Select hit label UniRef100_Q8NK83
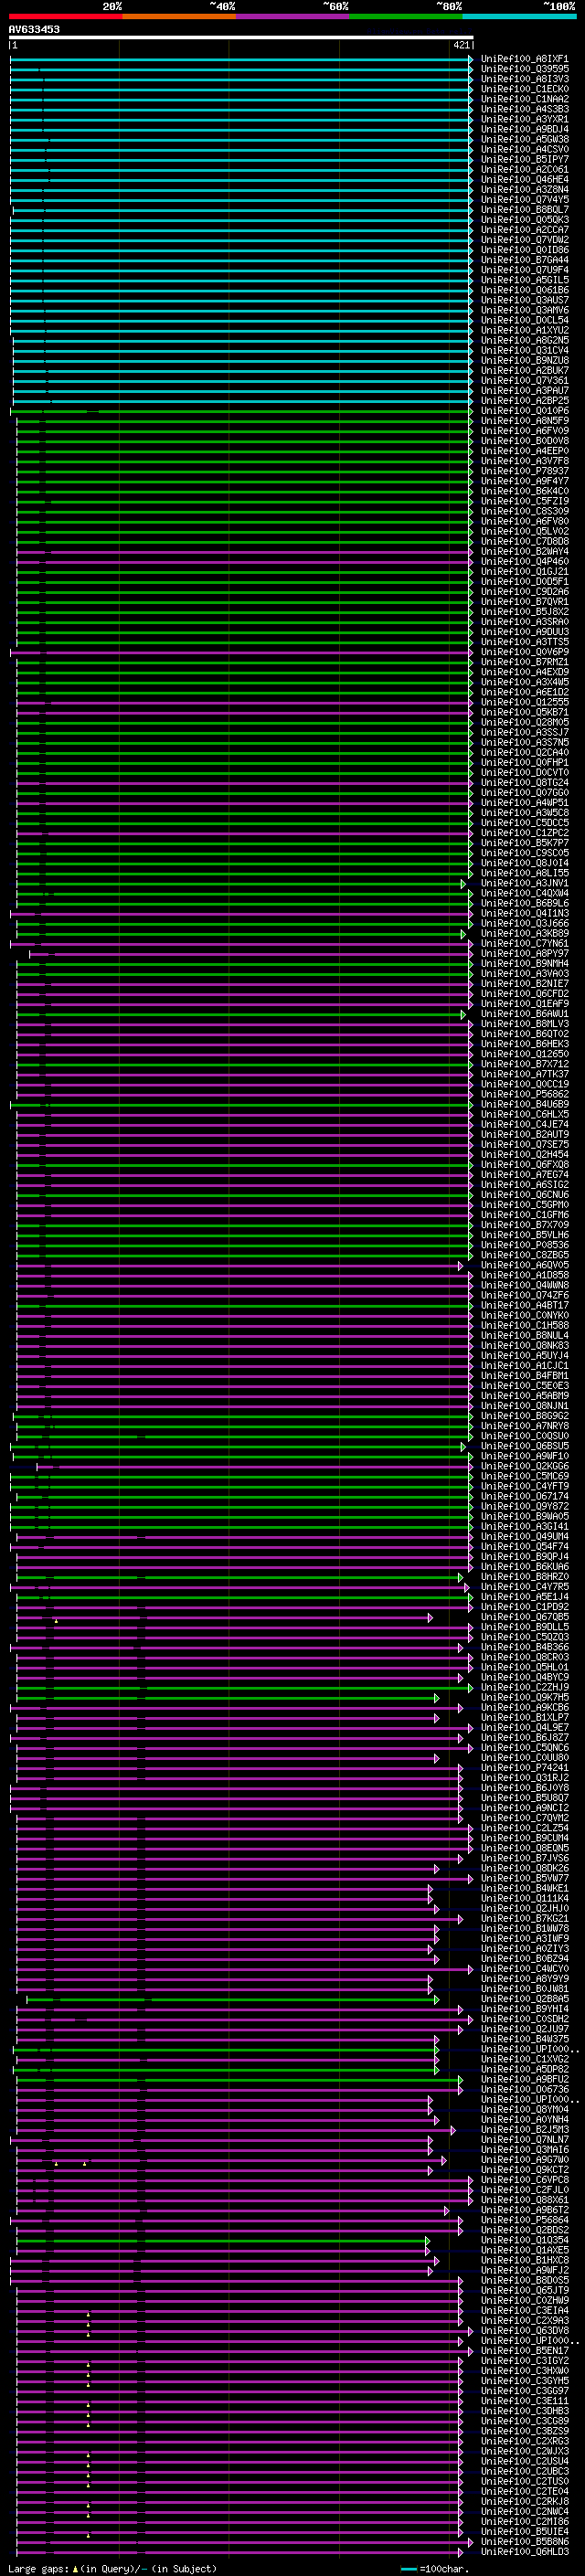Image resolution: width=585 pixels, height=2576 pixels. coord(525,1345)
